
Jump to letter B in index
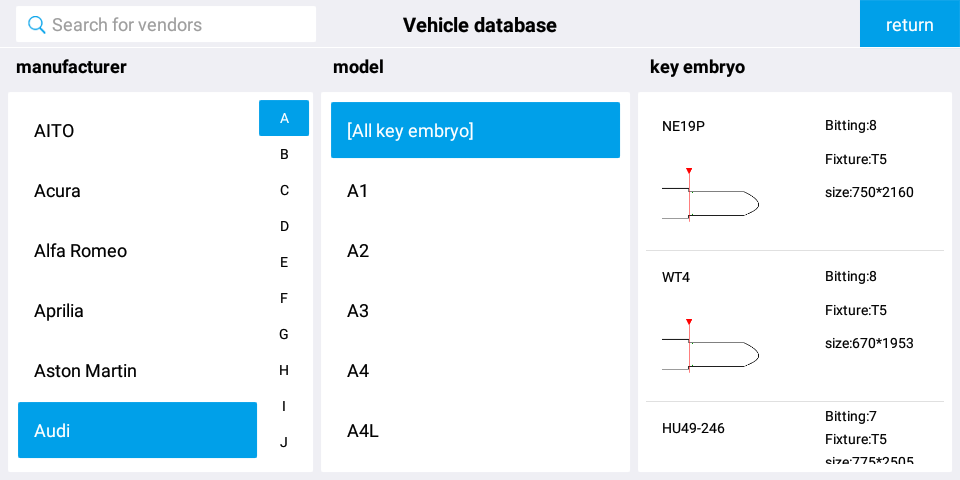(284, 154)
